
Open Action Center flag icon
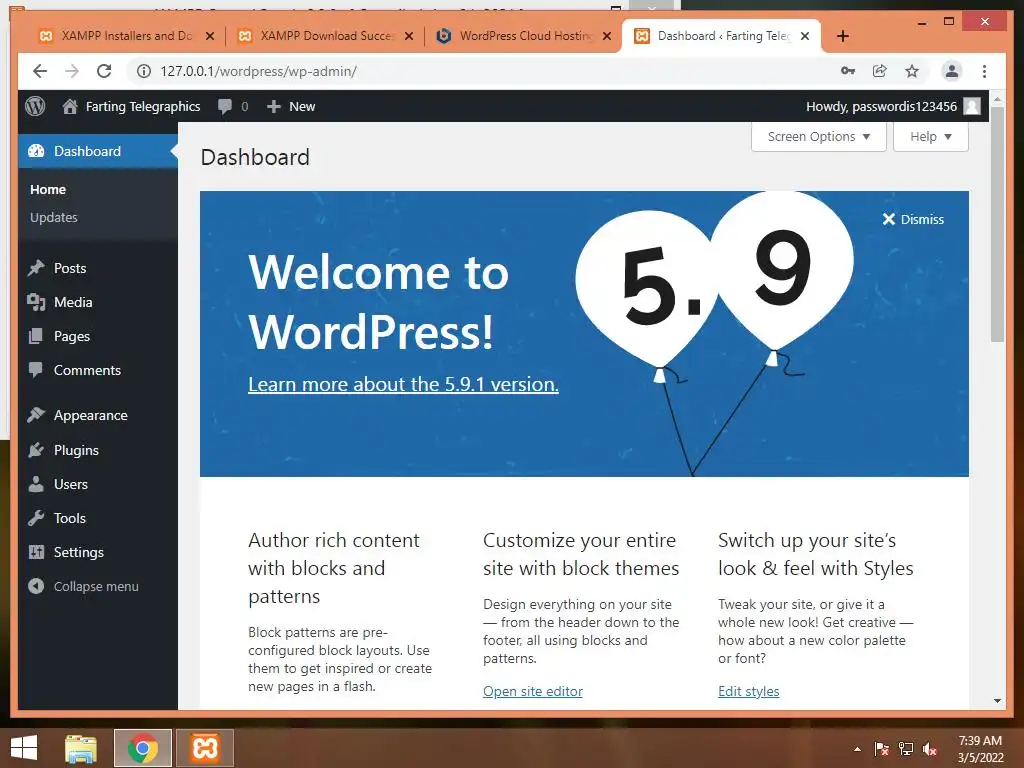click(x=882, y=749)
